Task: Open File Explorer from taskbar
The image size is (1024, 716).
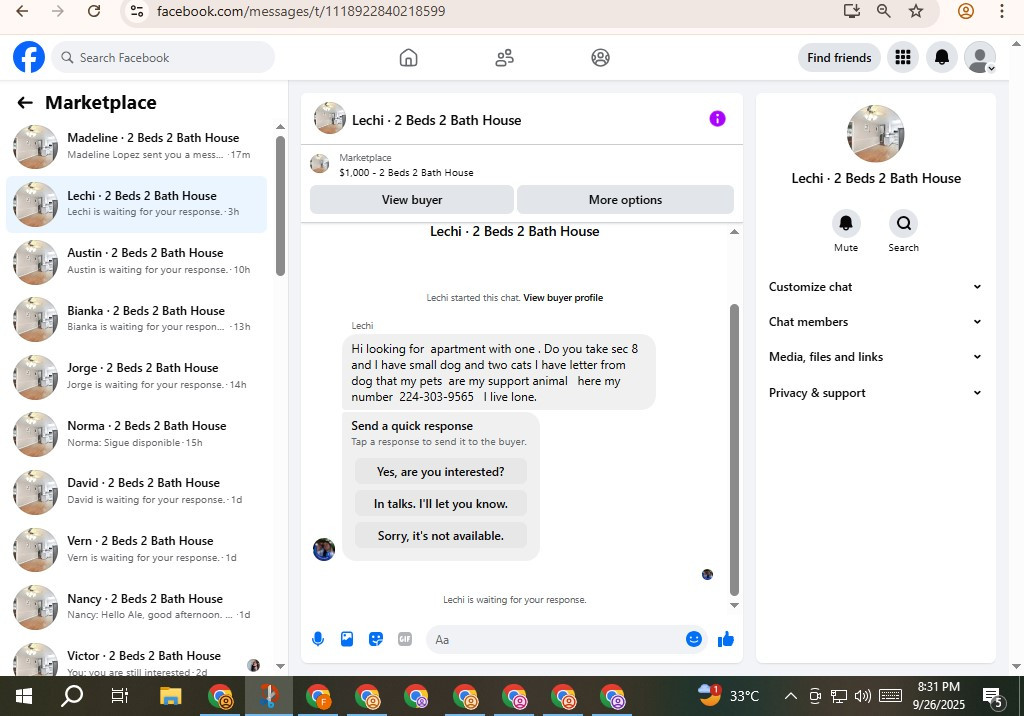Action: coord(170,696)
